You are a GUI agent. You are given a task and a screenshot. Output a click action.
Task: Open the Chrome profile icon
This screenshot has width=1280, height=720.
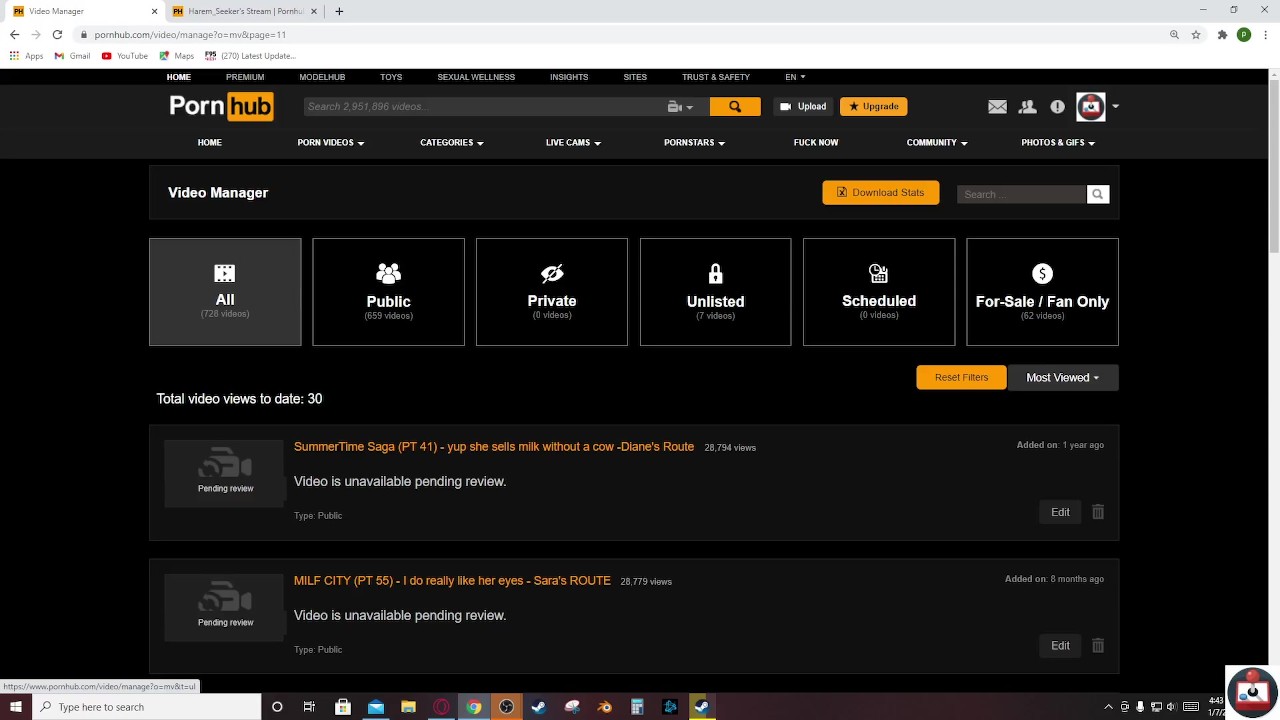1244,34
